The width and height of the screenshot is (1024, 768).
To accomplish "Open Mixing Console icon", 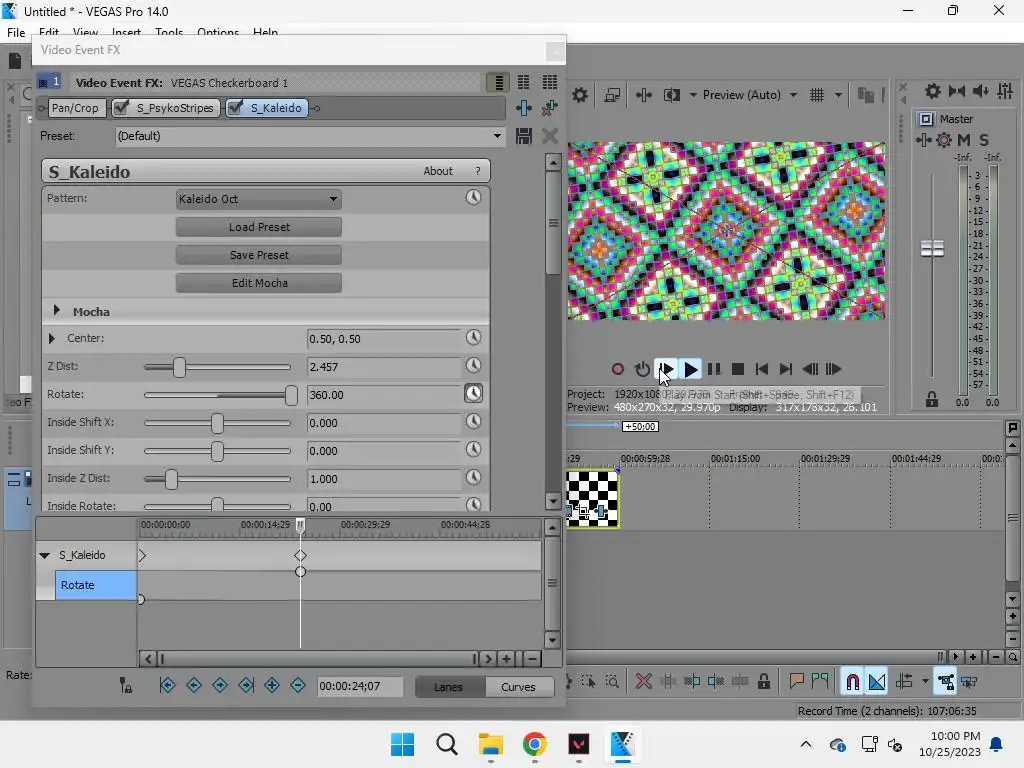I will [1005, 91].
